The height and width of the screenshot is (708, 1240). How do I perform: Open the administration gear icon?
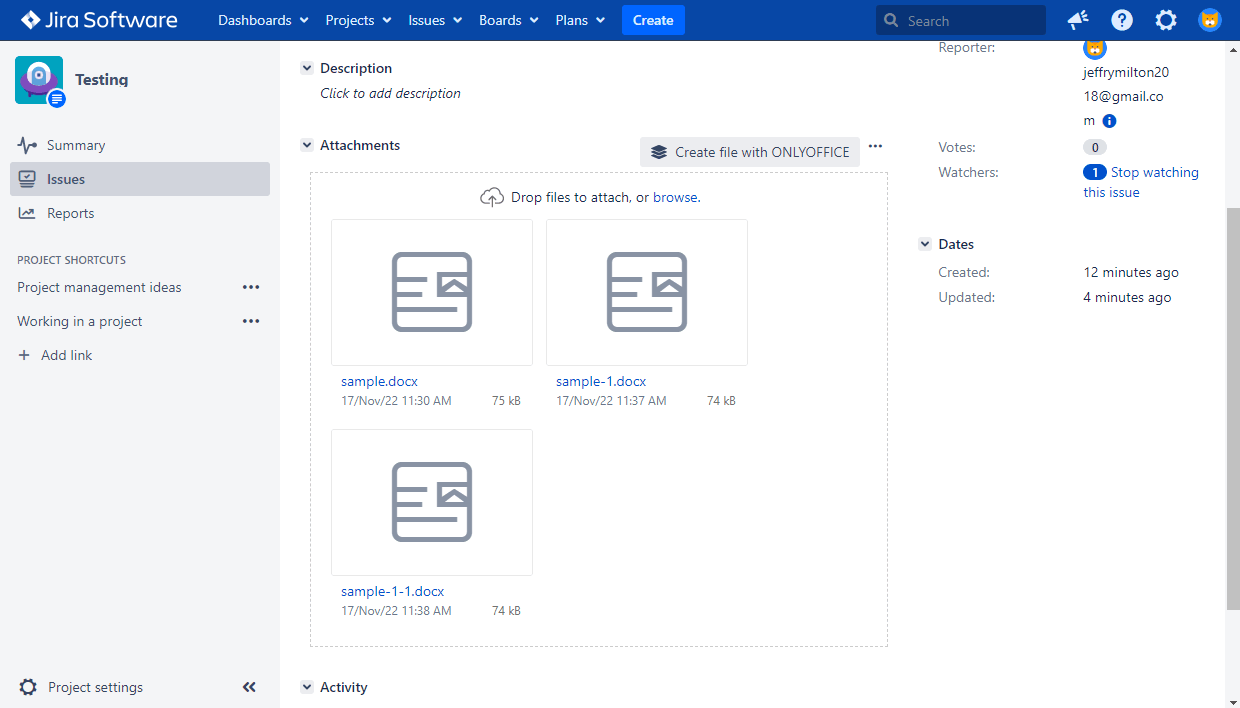click(x=1166, y=20)
